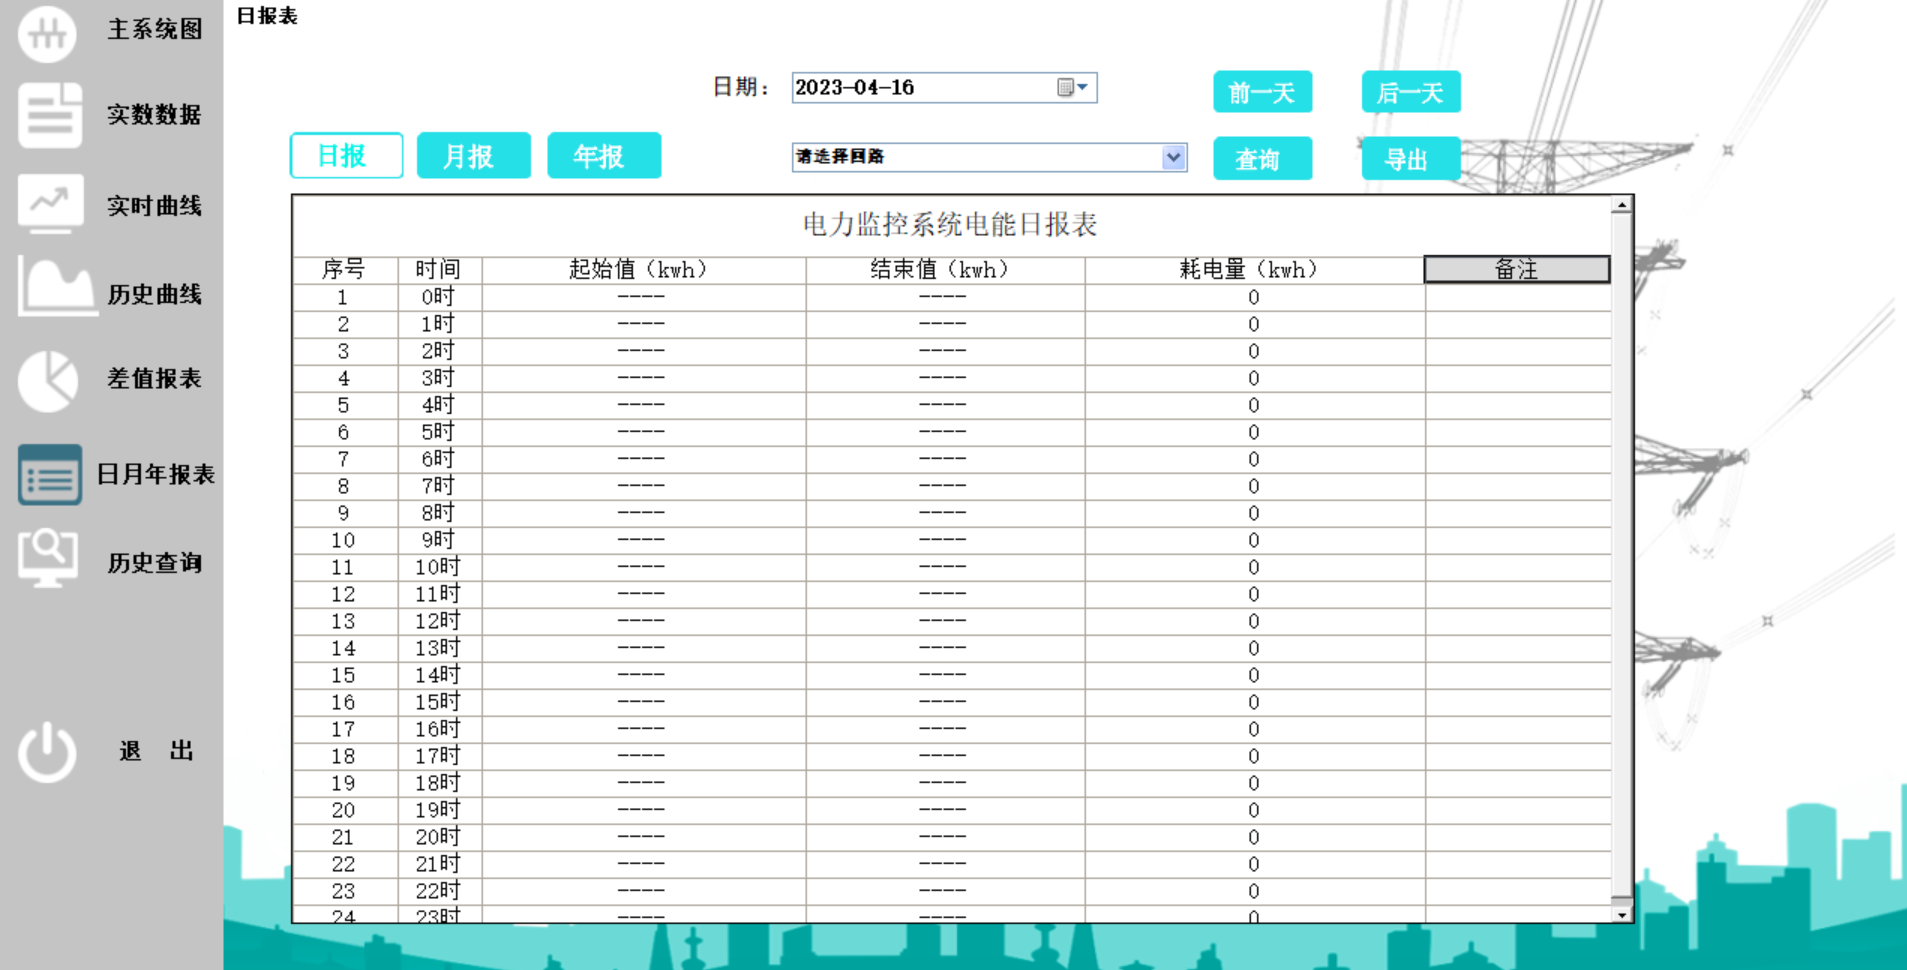Select the 历史查询 history query icon
This screenshot has width=1907, height=970.
coord(46,558)
